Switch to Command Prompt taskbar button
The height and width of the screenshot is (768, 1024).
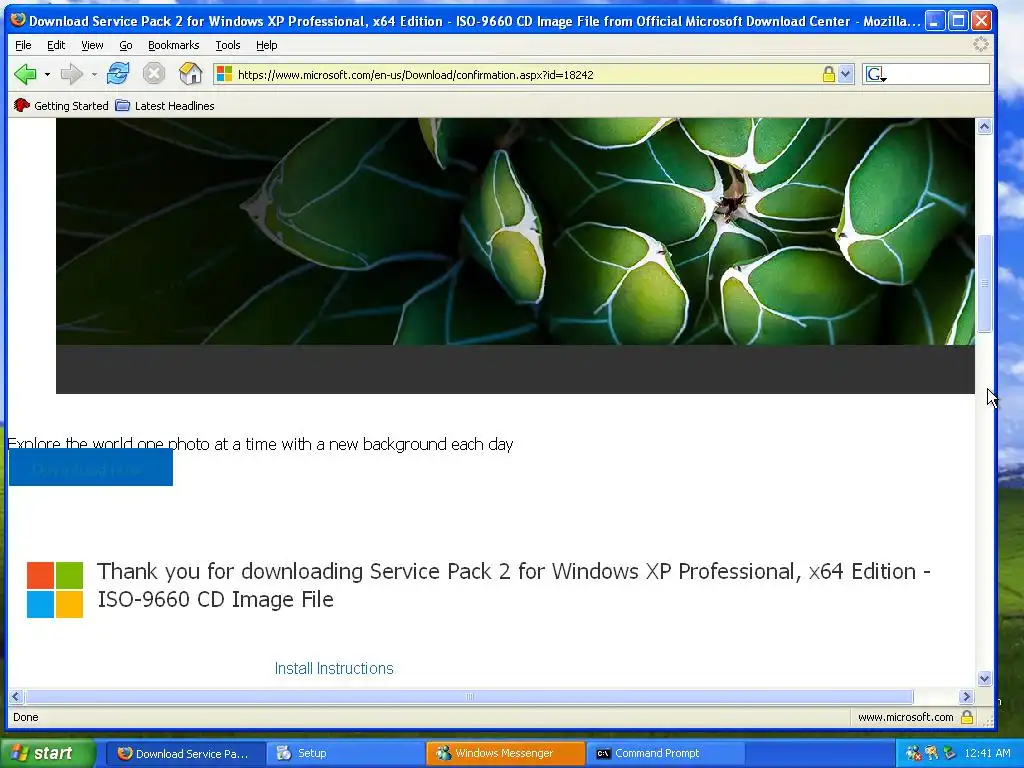tap(665, 754)
